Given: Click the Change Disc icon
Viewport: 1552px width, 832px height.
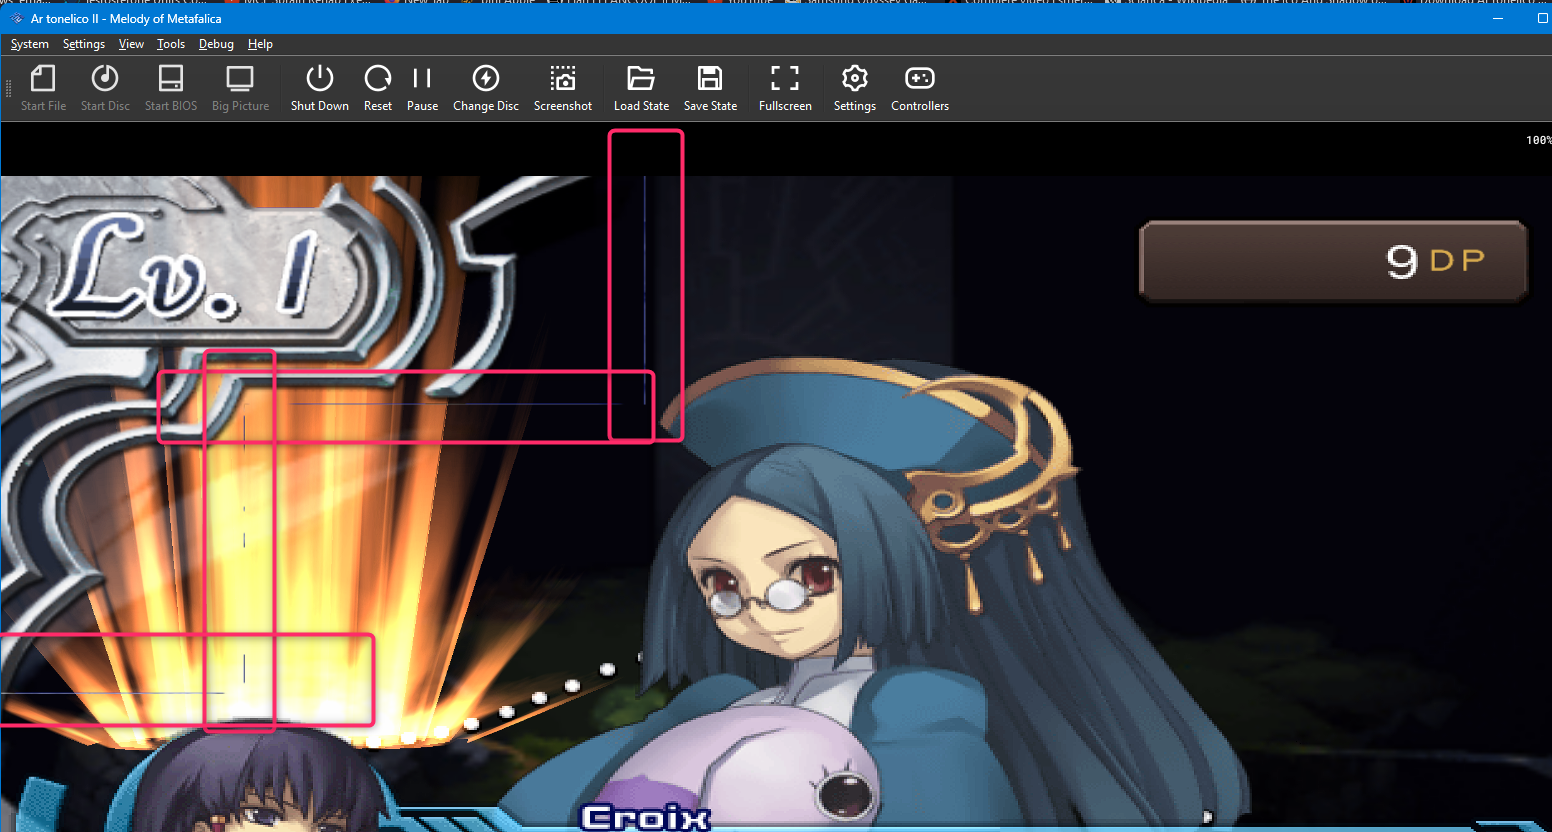Looking at the screenshot, I should [x=486, y=88].
